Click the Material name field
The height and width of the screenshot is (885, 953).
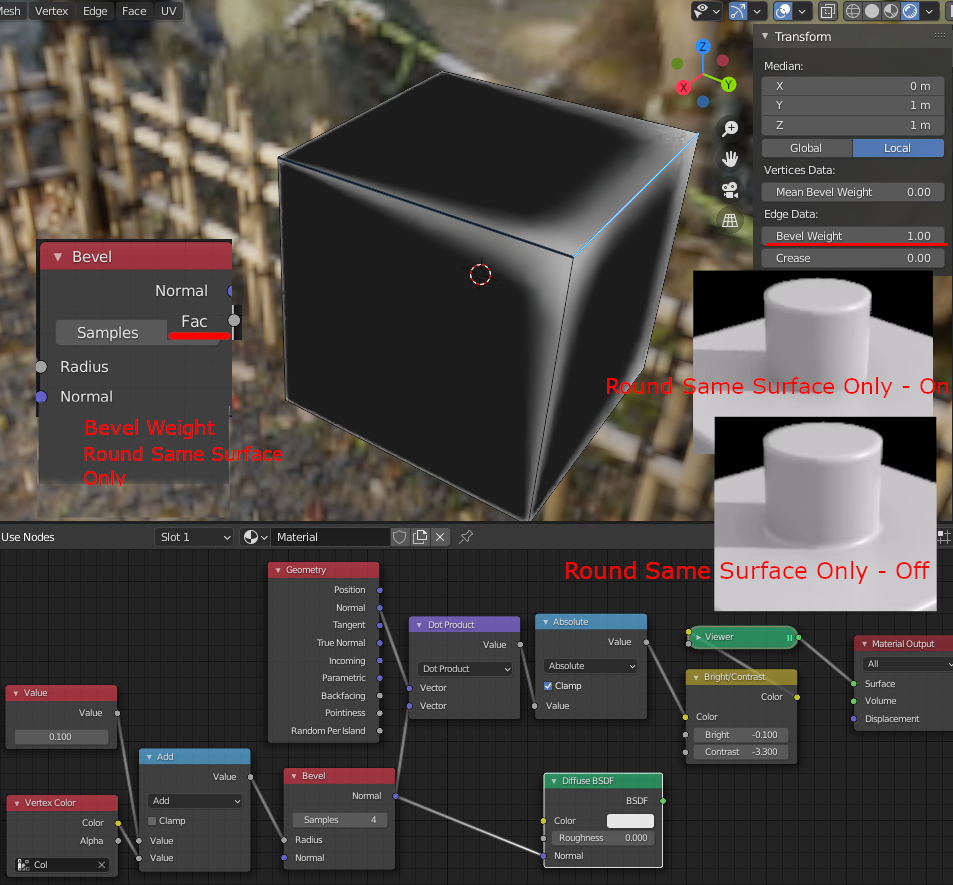329,537
